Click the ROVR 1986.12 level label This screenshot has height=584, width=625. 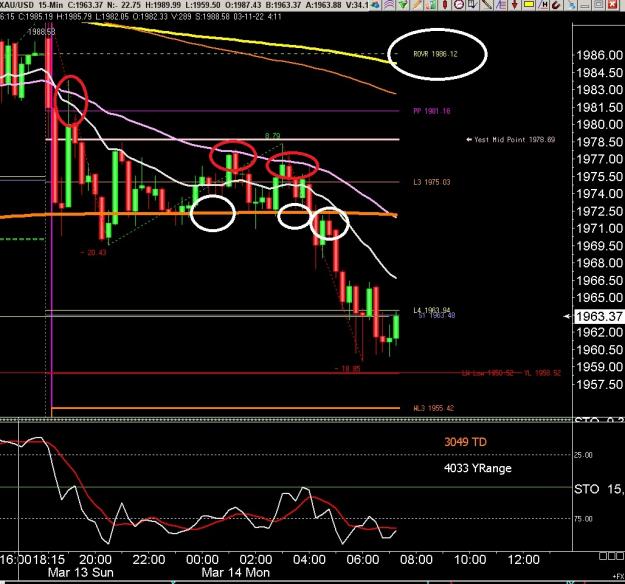tap(435, 54)
